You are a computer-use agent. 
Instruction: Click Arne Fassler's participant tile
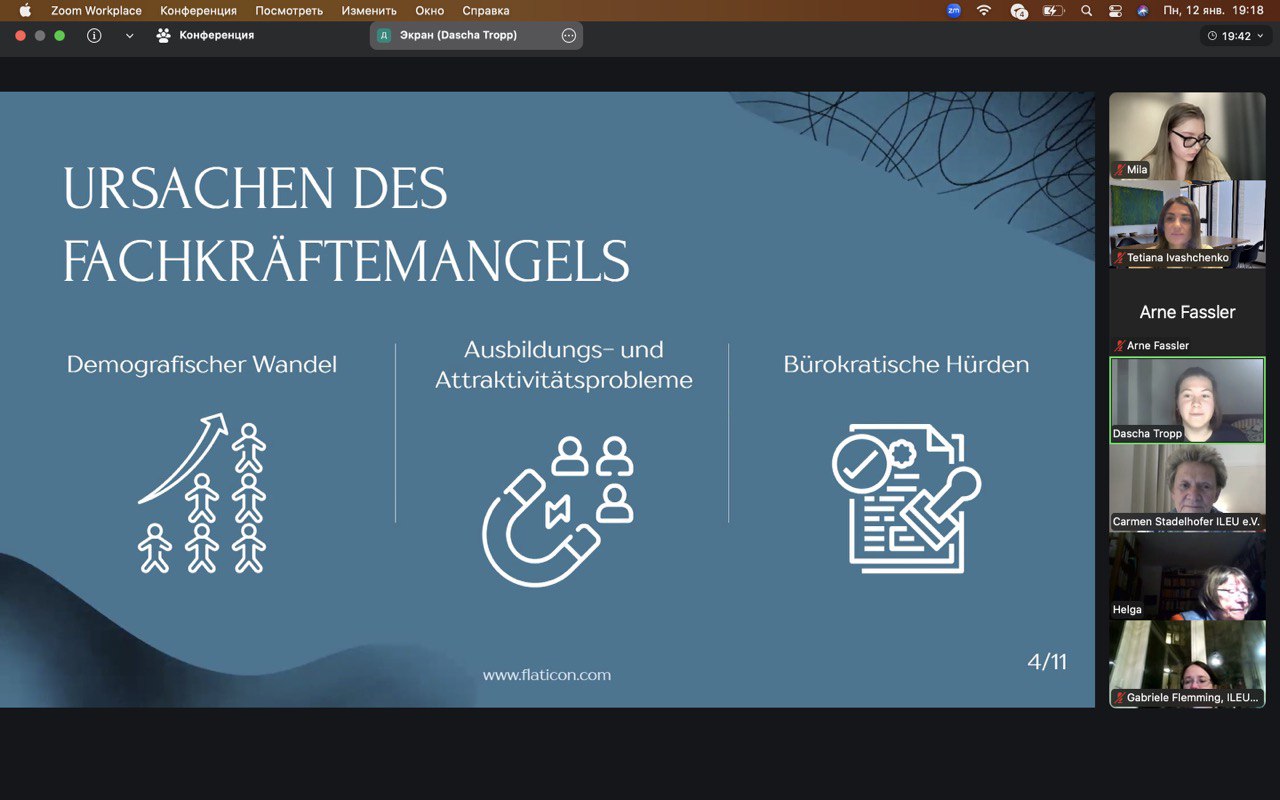[x=1187, y=312]
